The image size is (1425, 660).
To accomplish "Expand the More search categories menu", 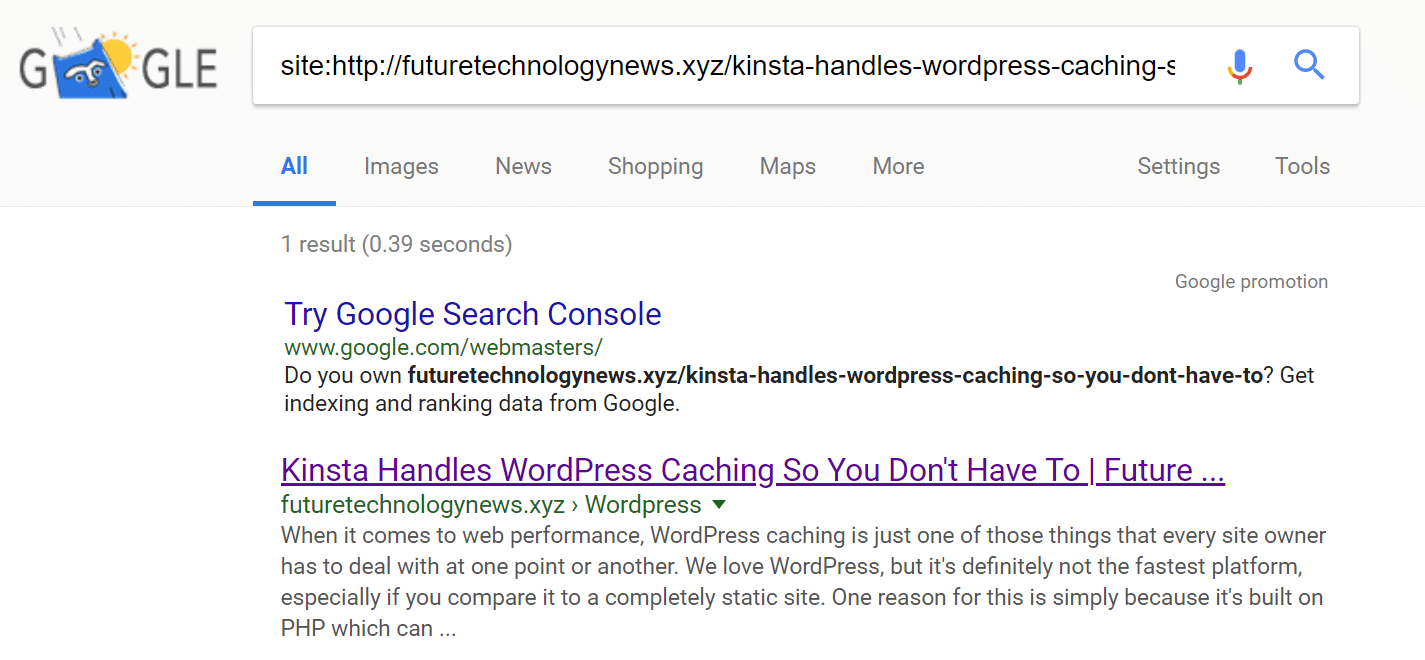I will click(x=896, y=166).
